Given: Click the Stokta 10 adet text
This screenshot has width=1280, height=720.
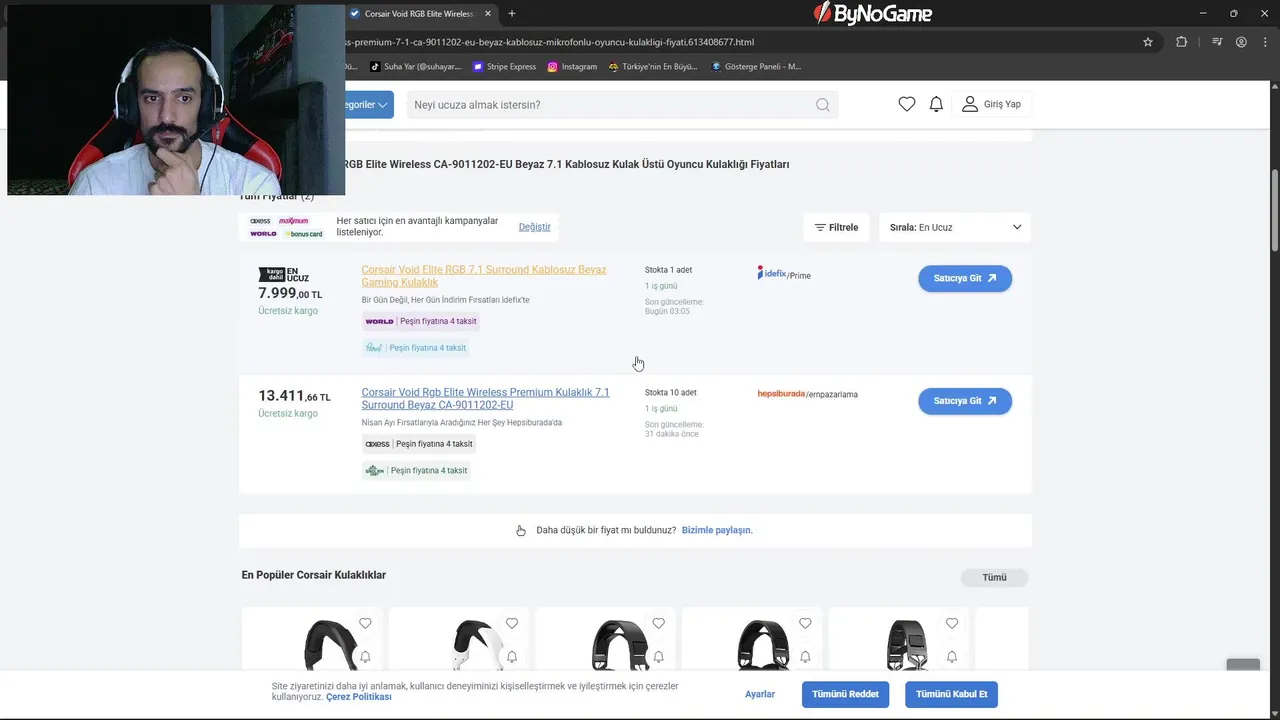Looking at the screenshot, I should [670, 393].
